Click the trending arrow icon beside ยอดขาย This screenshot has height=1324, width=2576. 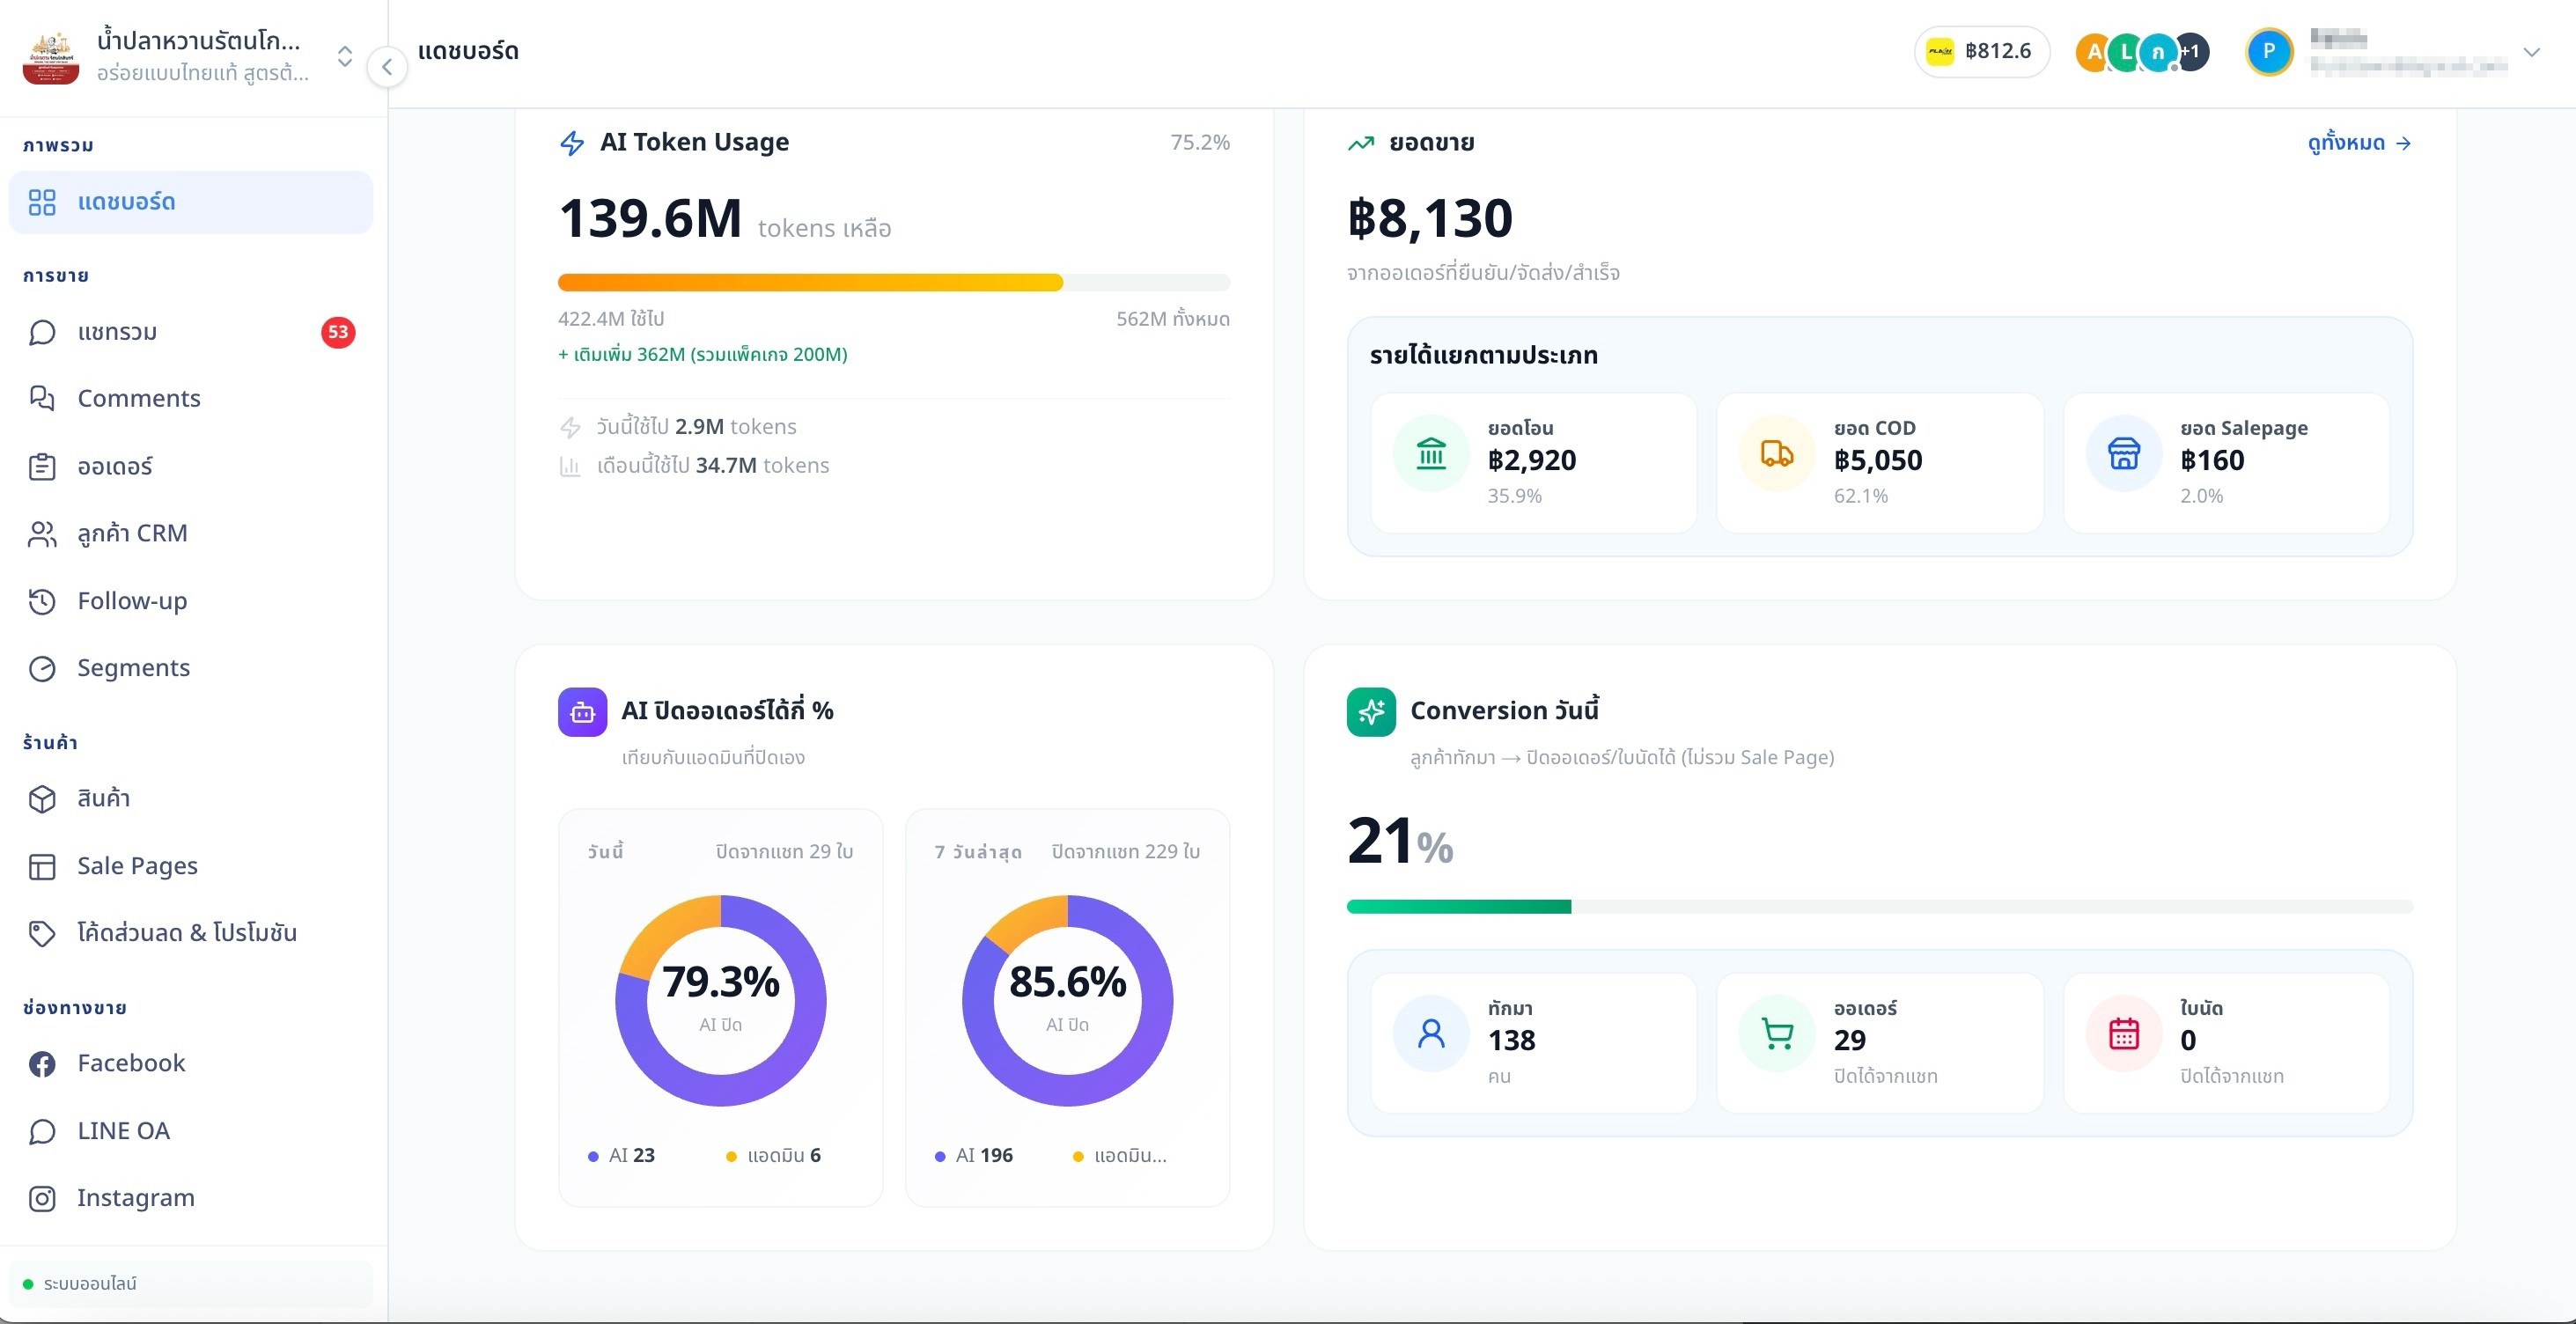(x=1361, y=143)
